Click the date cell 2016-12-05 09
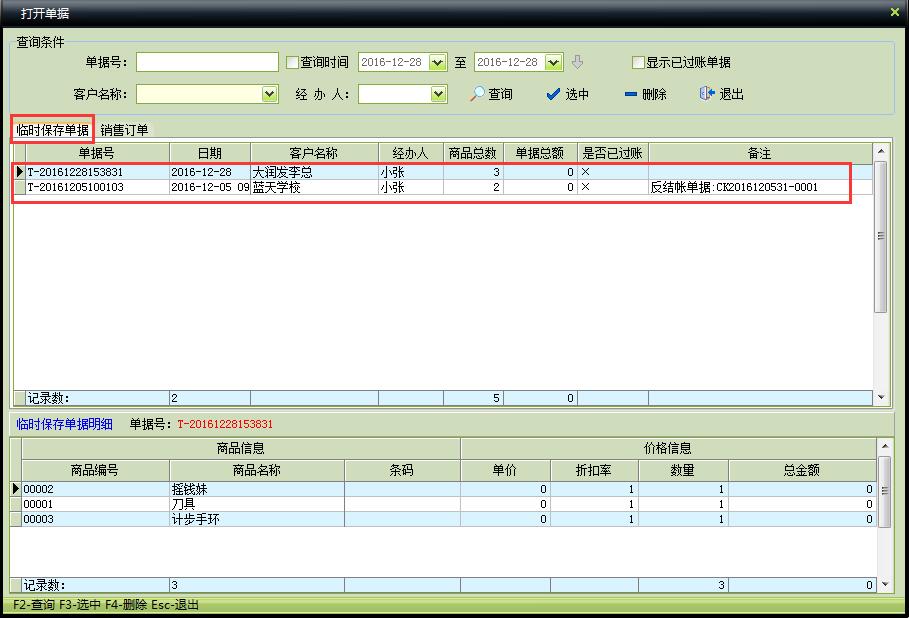Viewport: 909px width, 618px height. (x=210, y=187)
